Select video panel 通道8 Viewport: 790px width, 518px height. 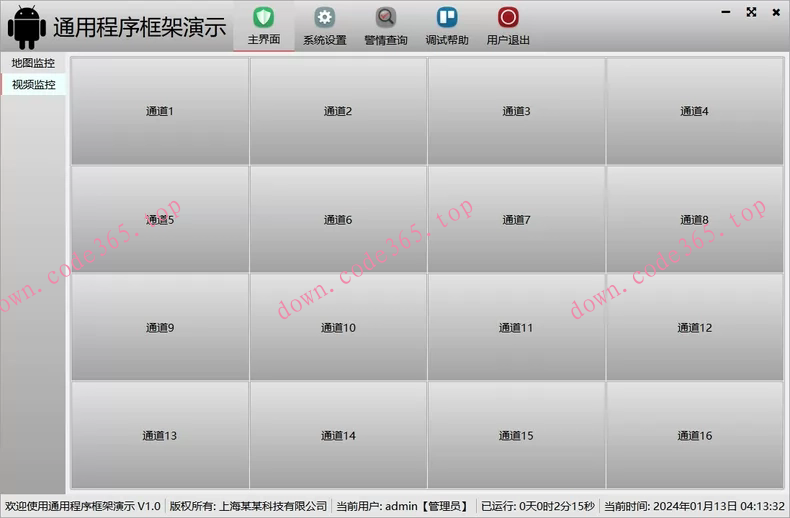[695, 219]
